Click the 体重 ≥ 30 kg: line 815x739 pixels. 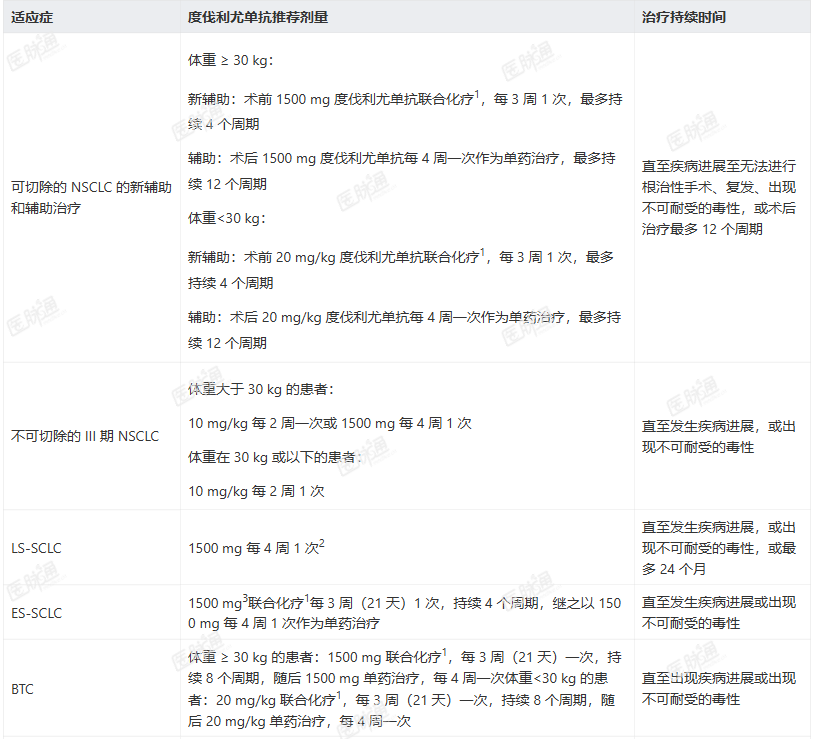pyautogui.click(x=230, y=60)
